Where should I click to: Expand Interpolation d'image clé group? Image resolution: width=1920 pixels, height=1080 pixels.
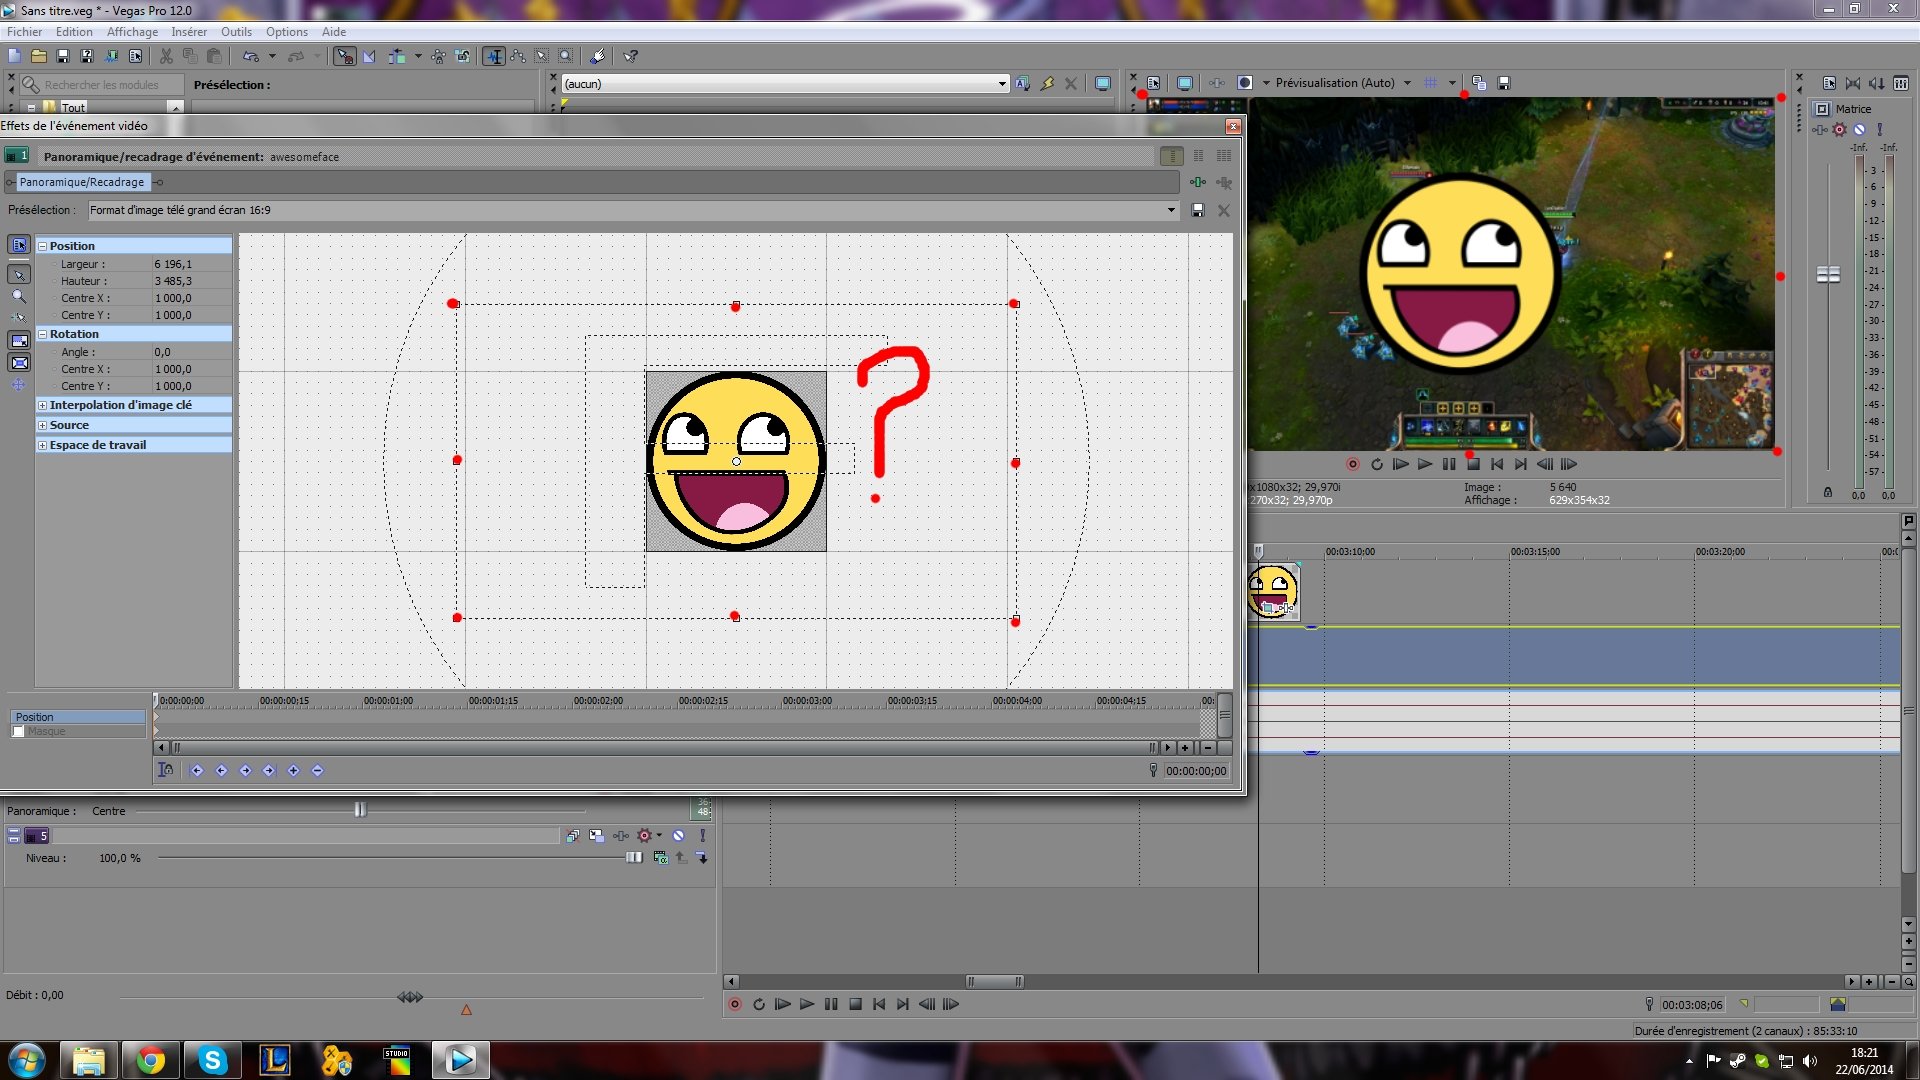point(43,405)
